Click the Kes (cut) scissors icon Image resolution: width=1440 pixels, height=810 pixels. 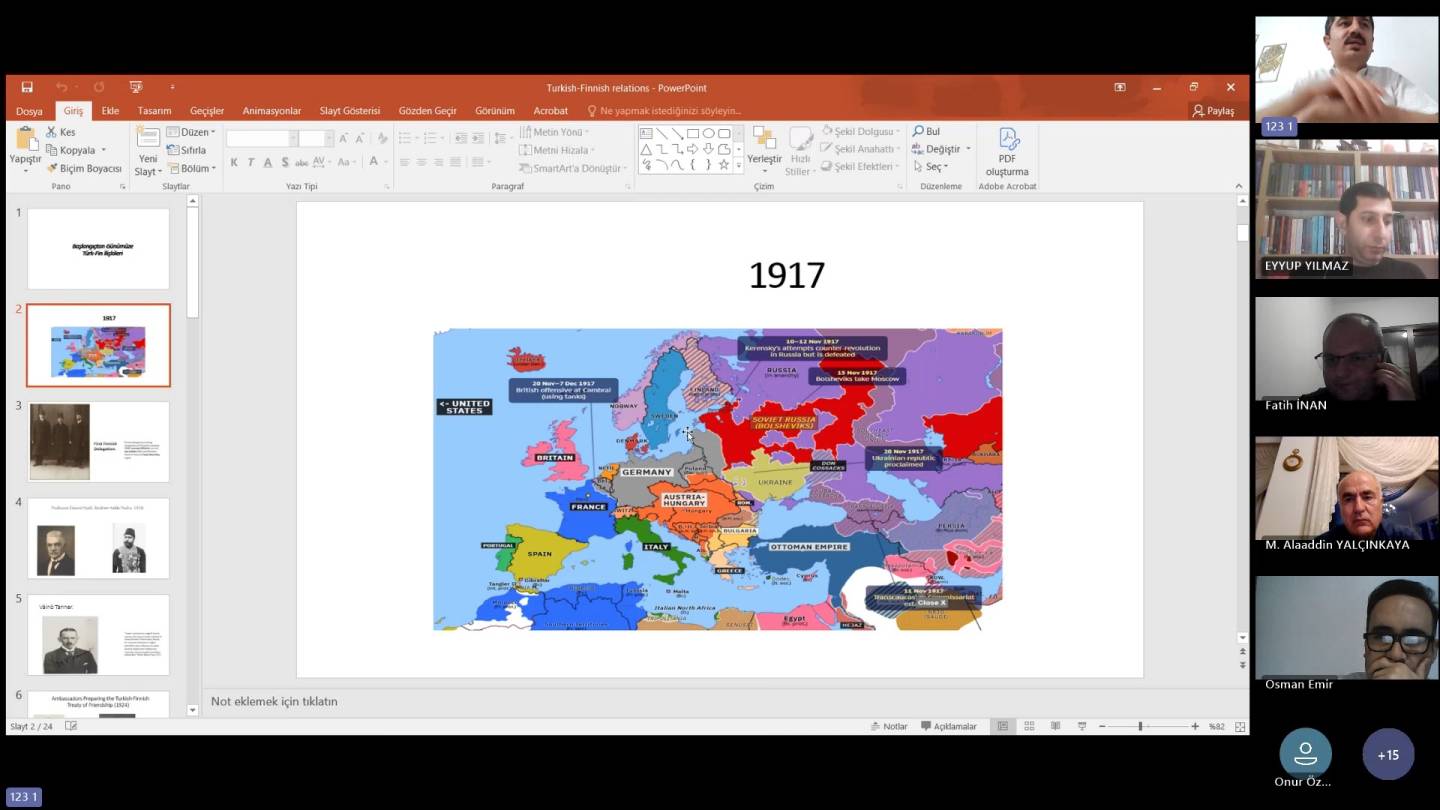(52, 132)
